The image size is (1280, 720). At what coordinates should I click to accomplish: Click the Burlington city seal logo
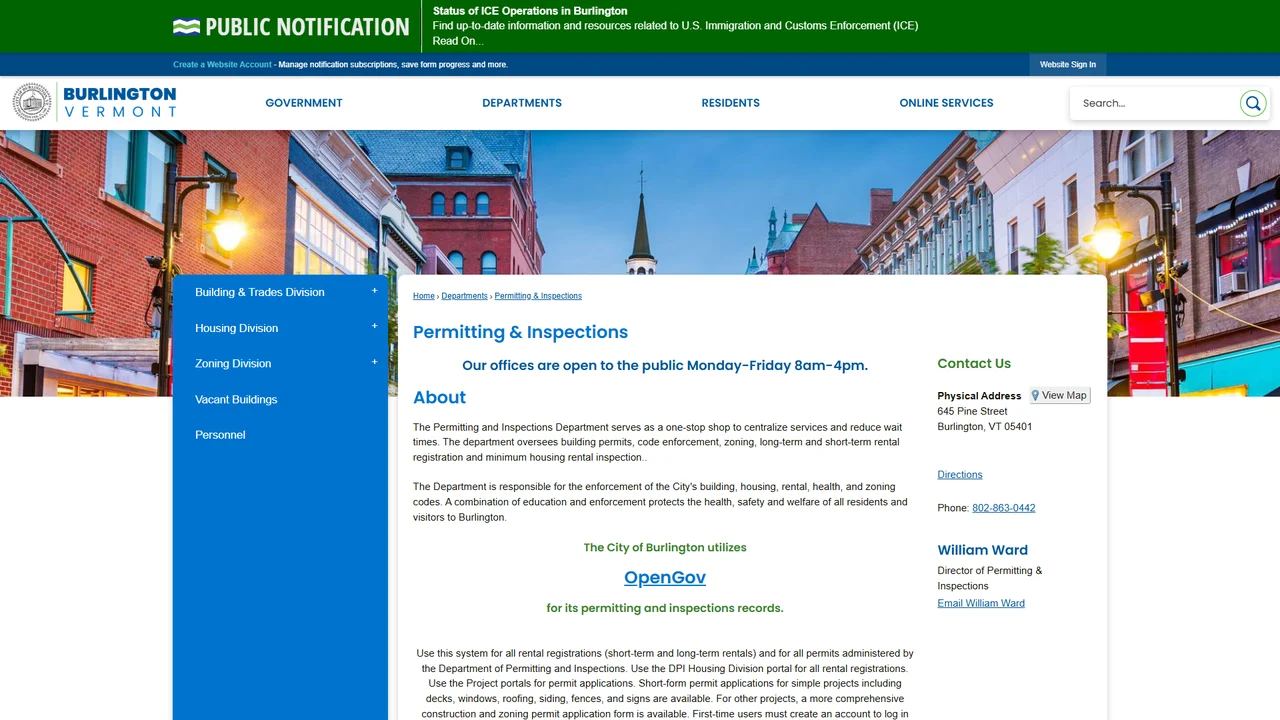[32, 102]
